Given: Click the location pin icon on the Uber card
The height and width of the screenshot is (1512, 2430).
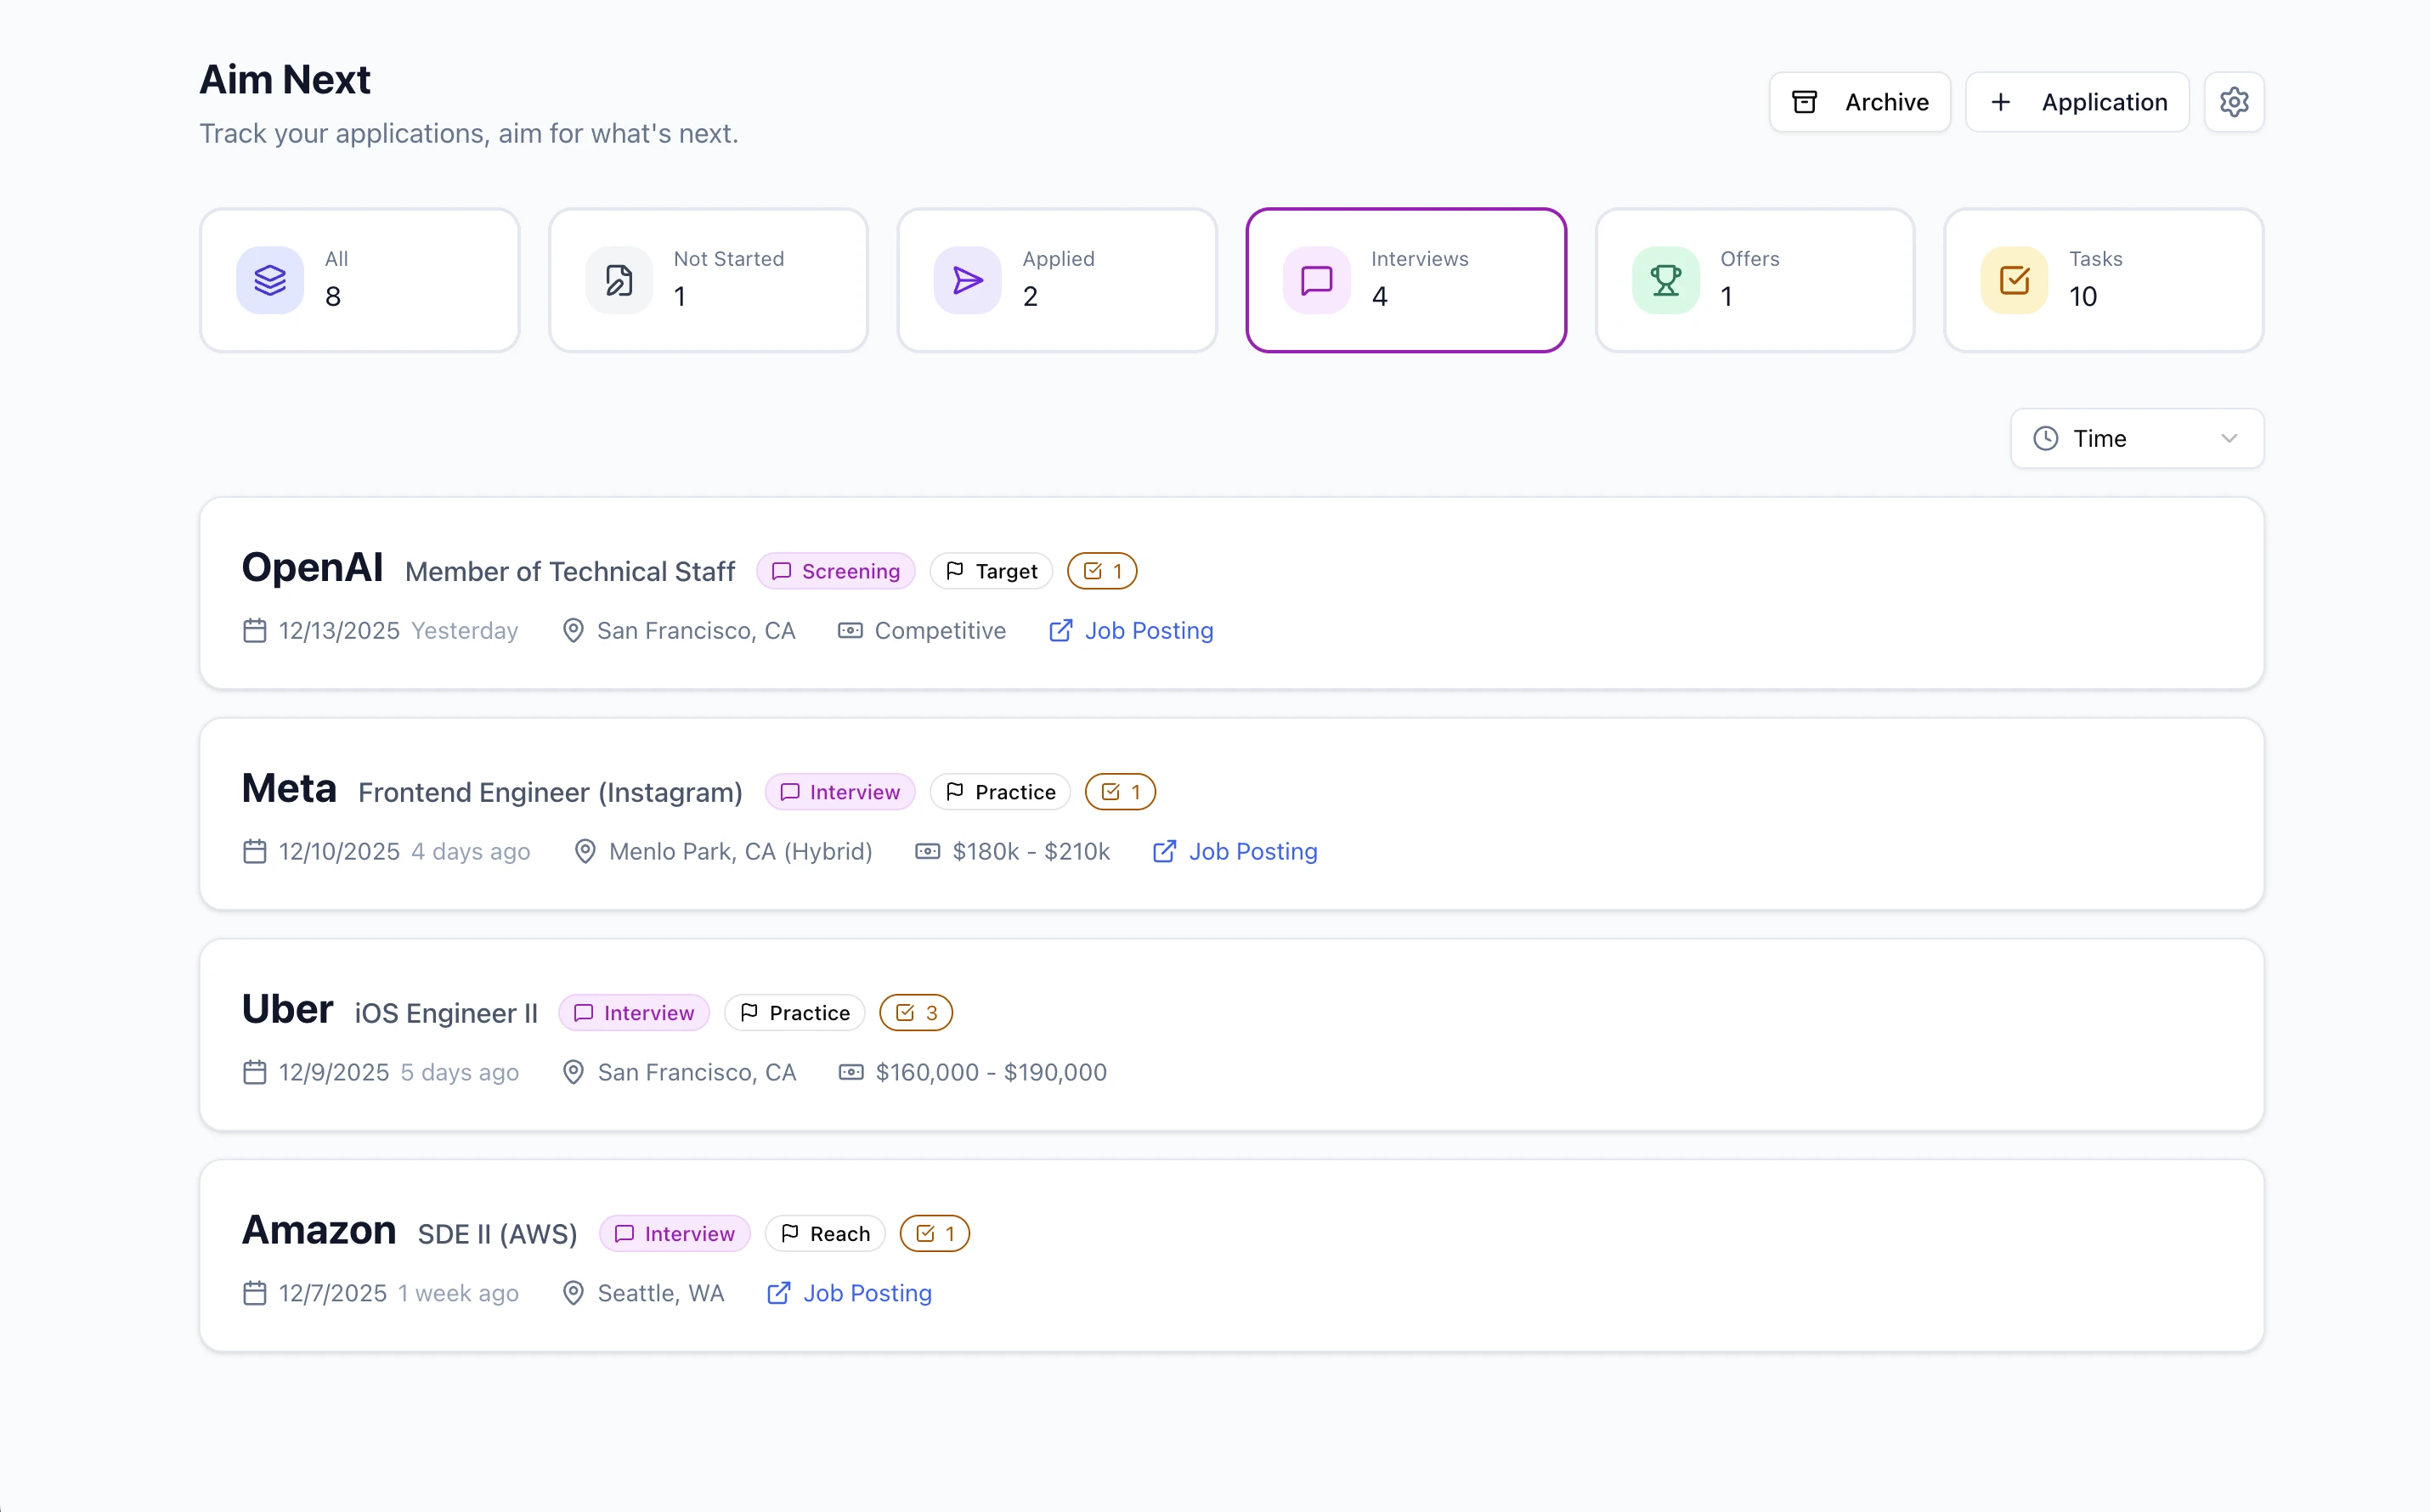Looking at the screenshot, I should point(573,1072).
